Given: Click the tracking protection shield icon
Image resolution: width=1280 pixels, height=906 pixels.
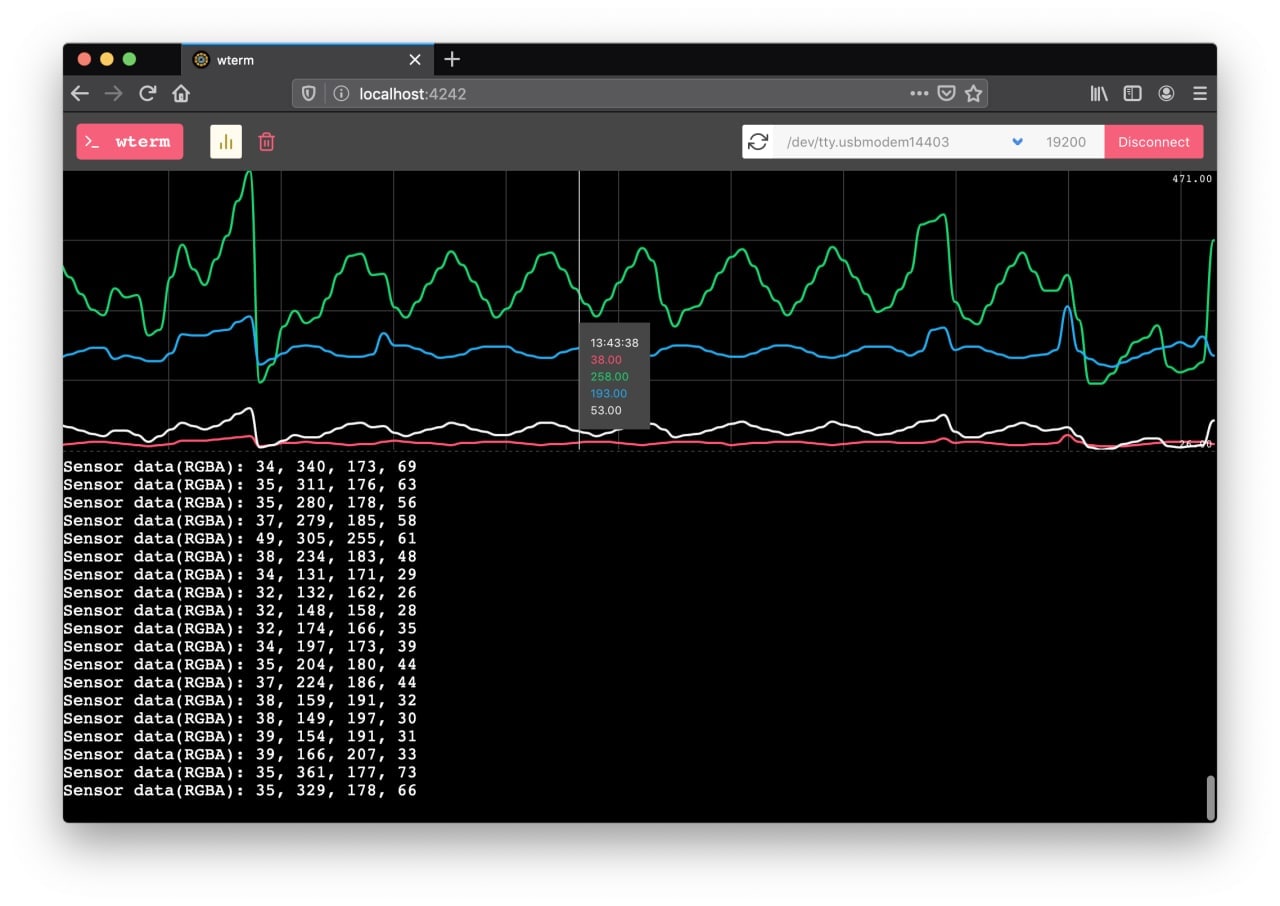Looking at the screenshot, I should pyautogui.click(x=309, y=93).
